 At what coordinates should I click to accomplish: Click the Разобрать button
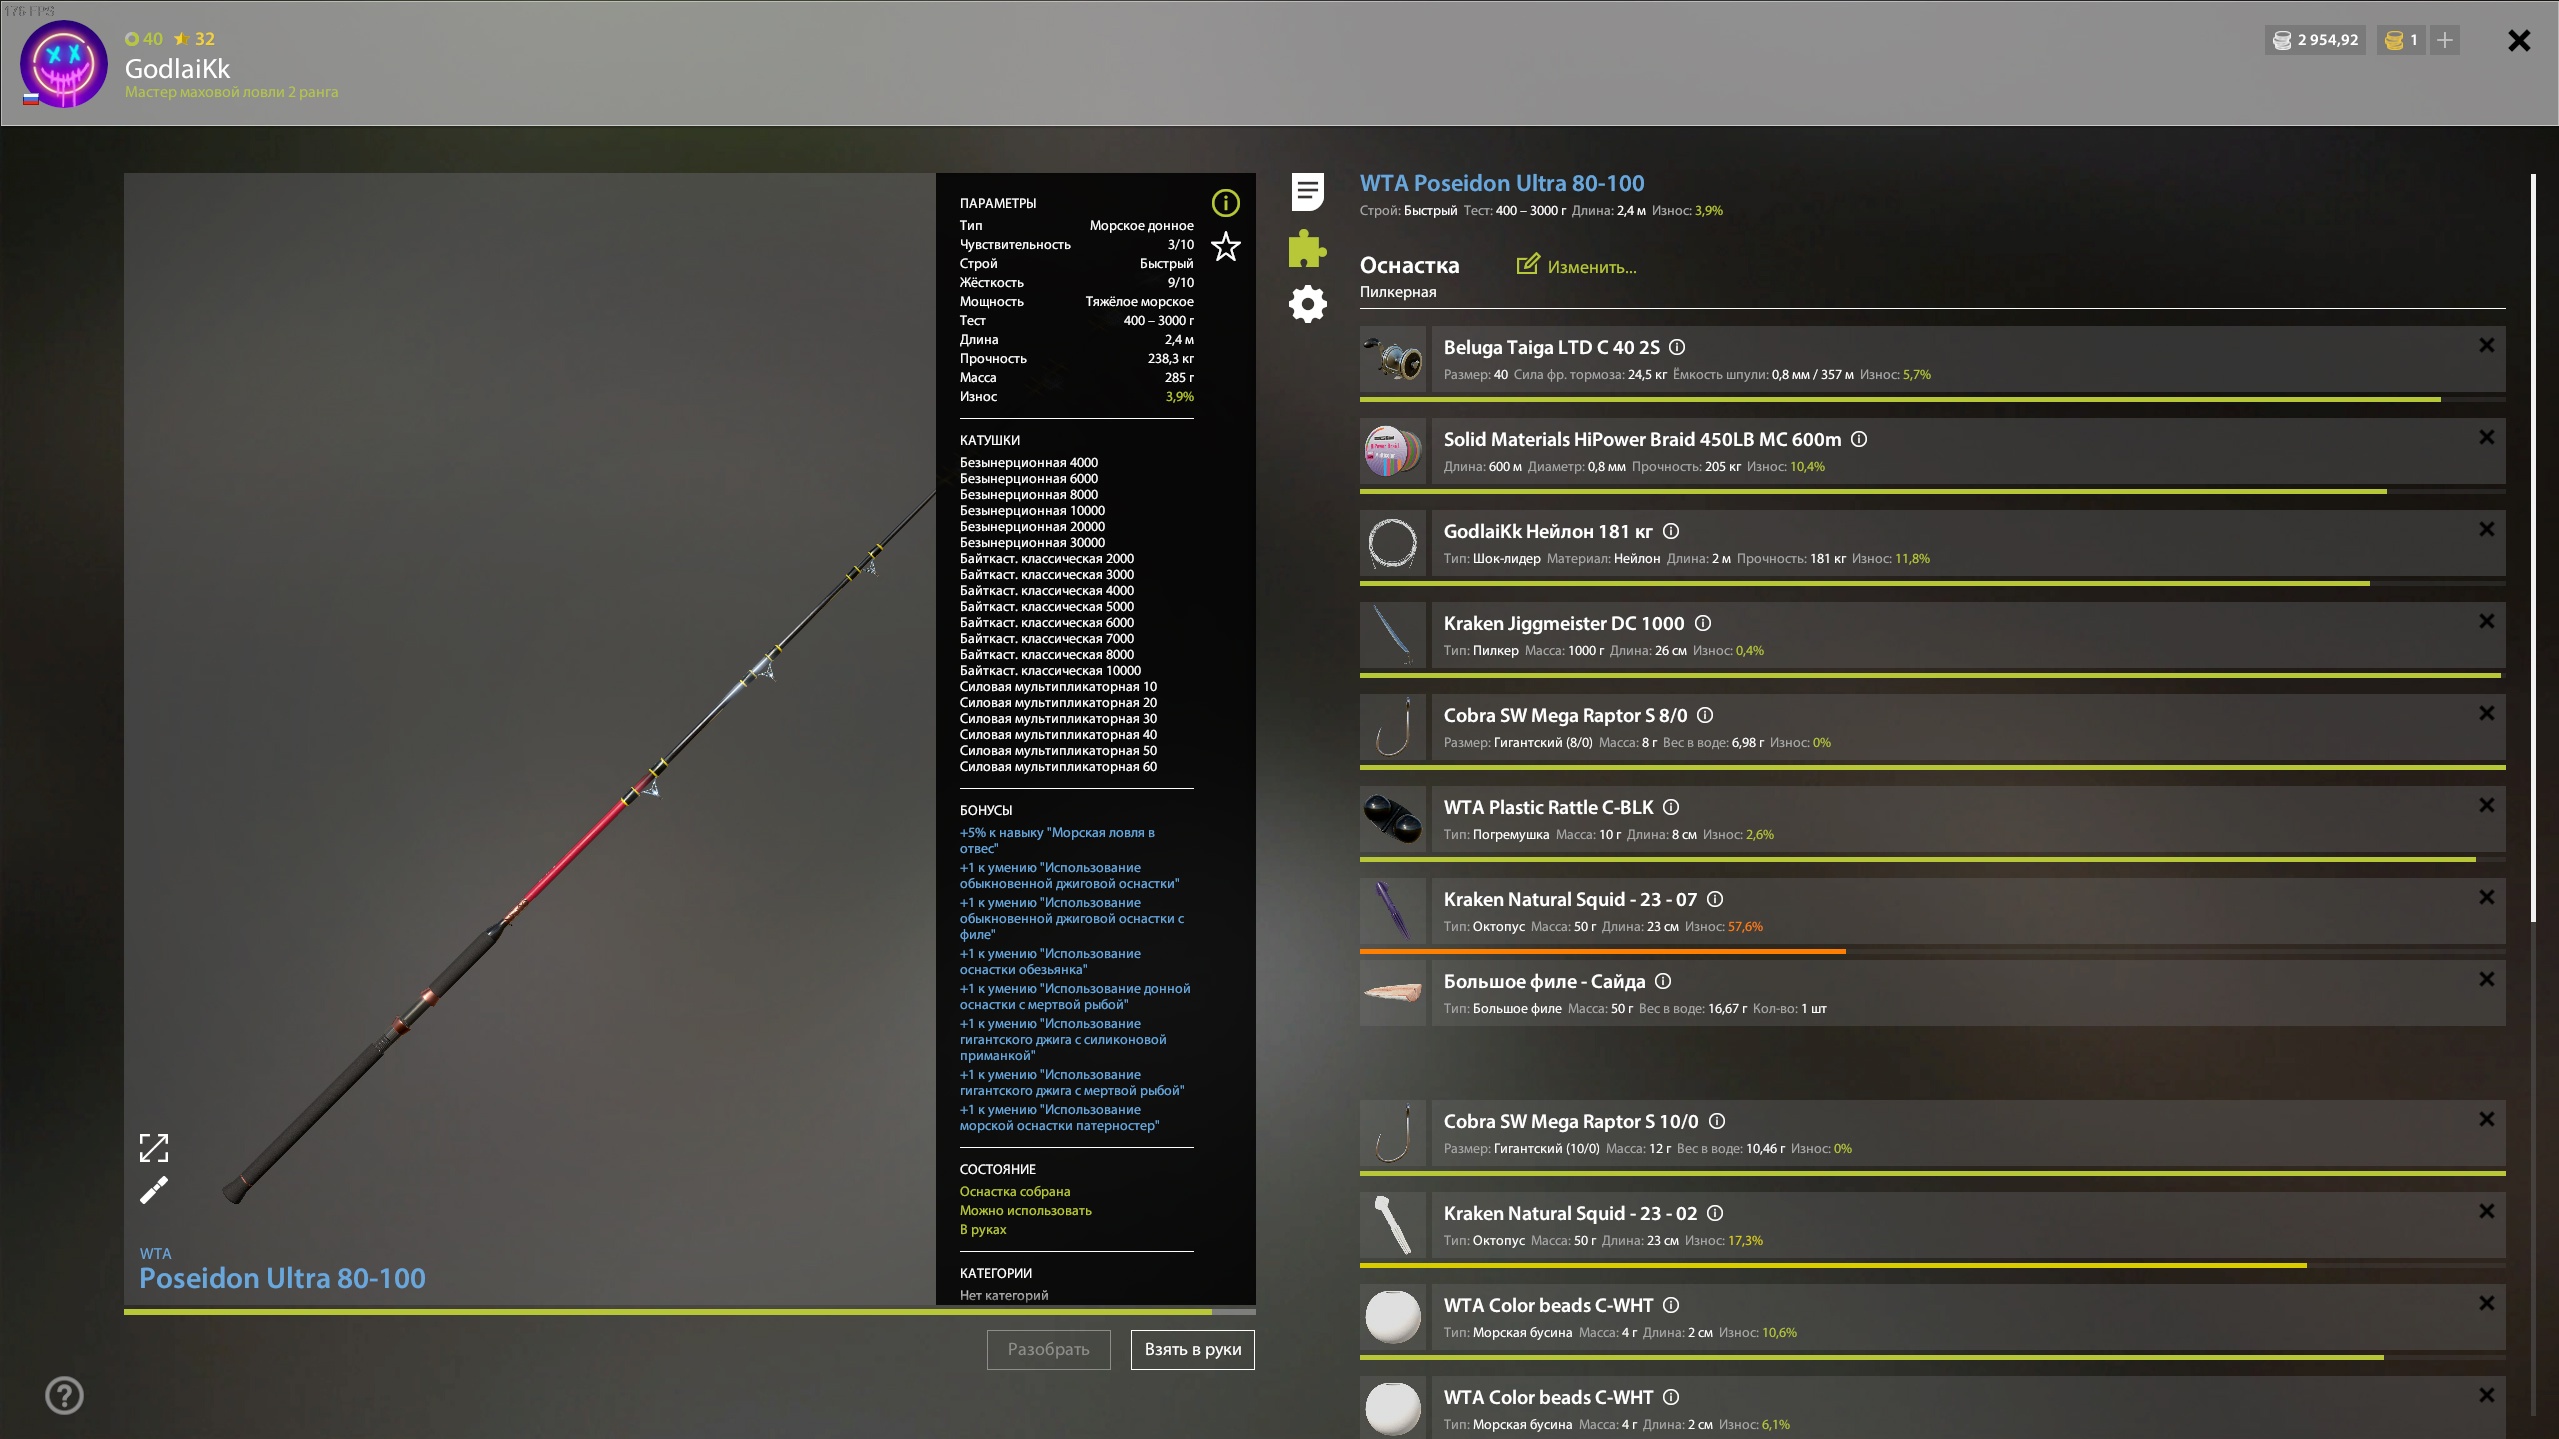1048,1349
